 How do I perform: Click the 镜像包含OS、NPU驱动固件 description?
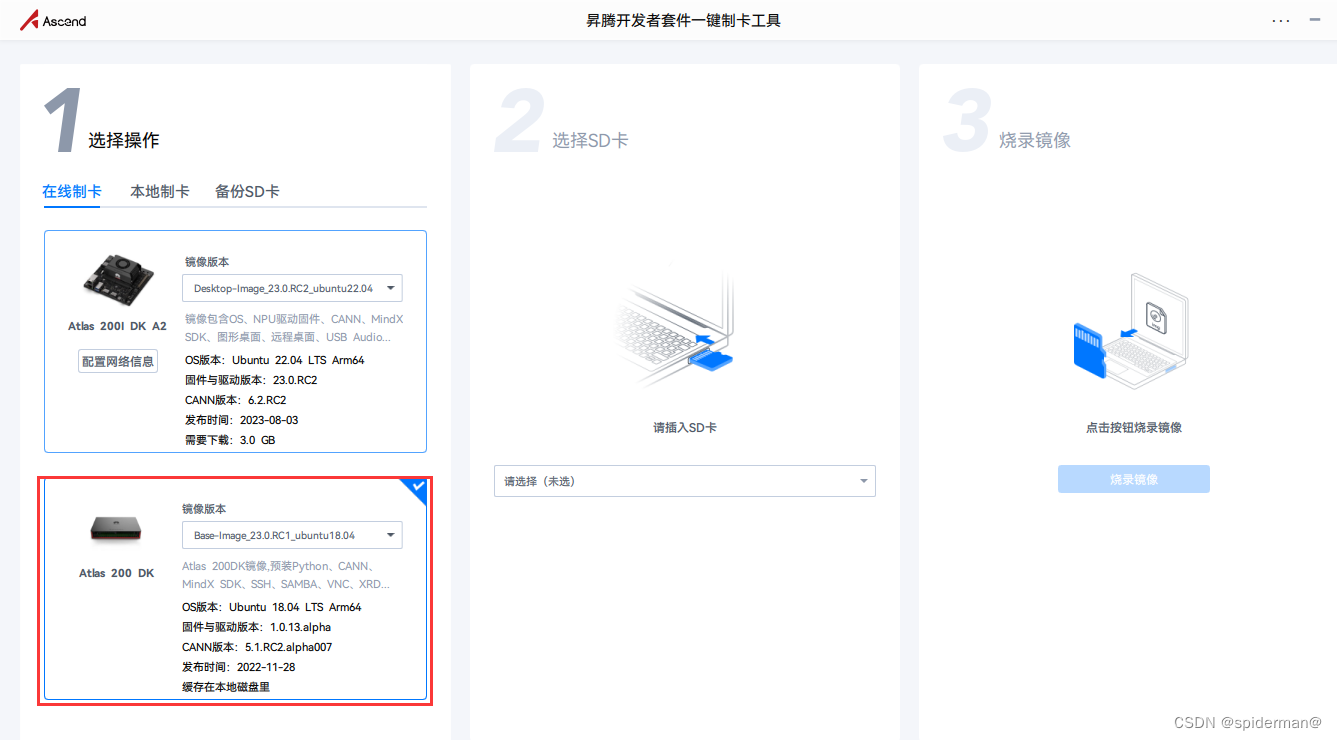(294, 328)
